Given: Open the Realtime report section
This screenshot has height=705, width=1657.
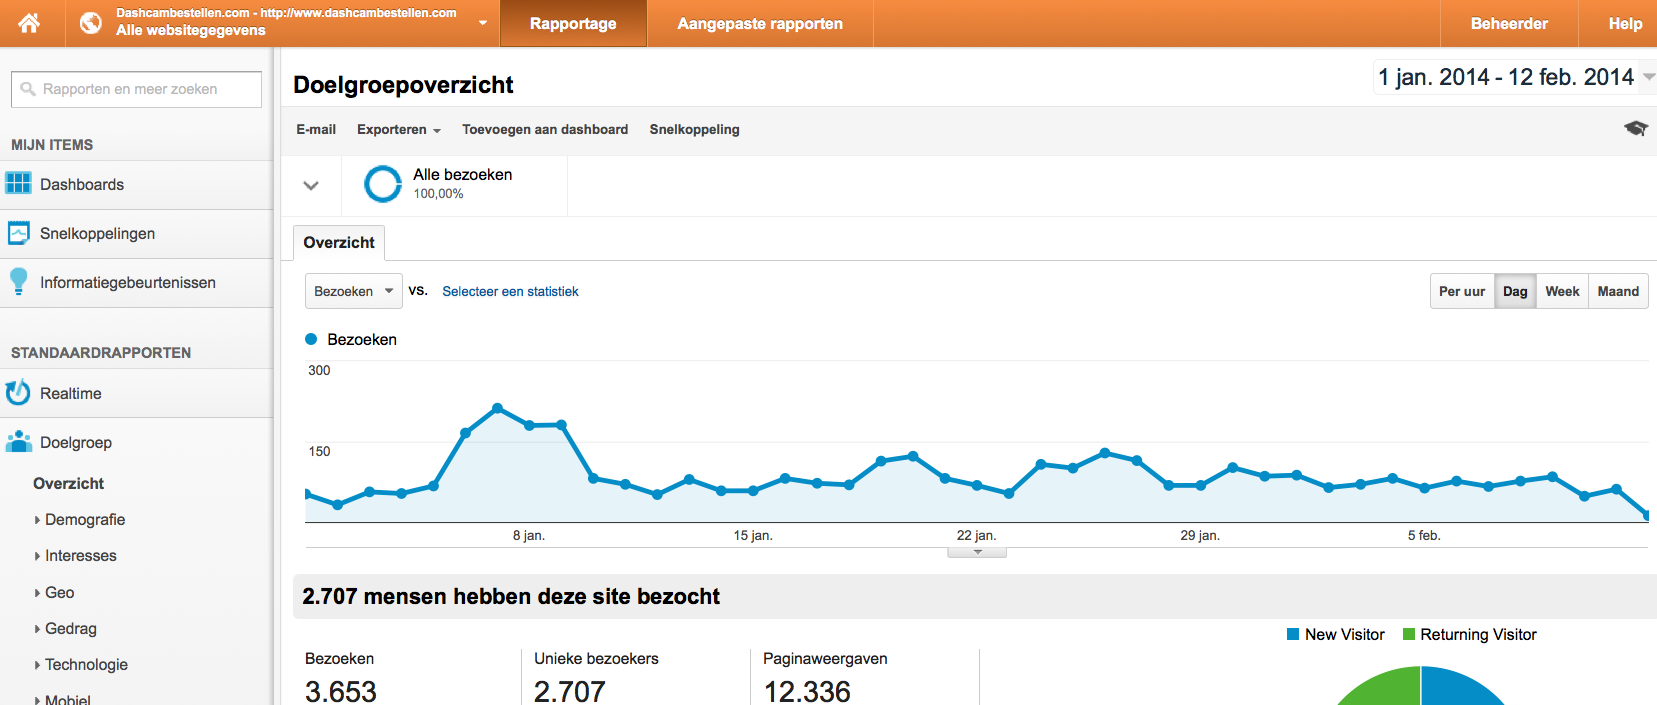Looking at the screenshot, I should coord(136,393).
